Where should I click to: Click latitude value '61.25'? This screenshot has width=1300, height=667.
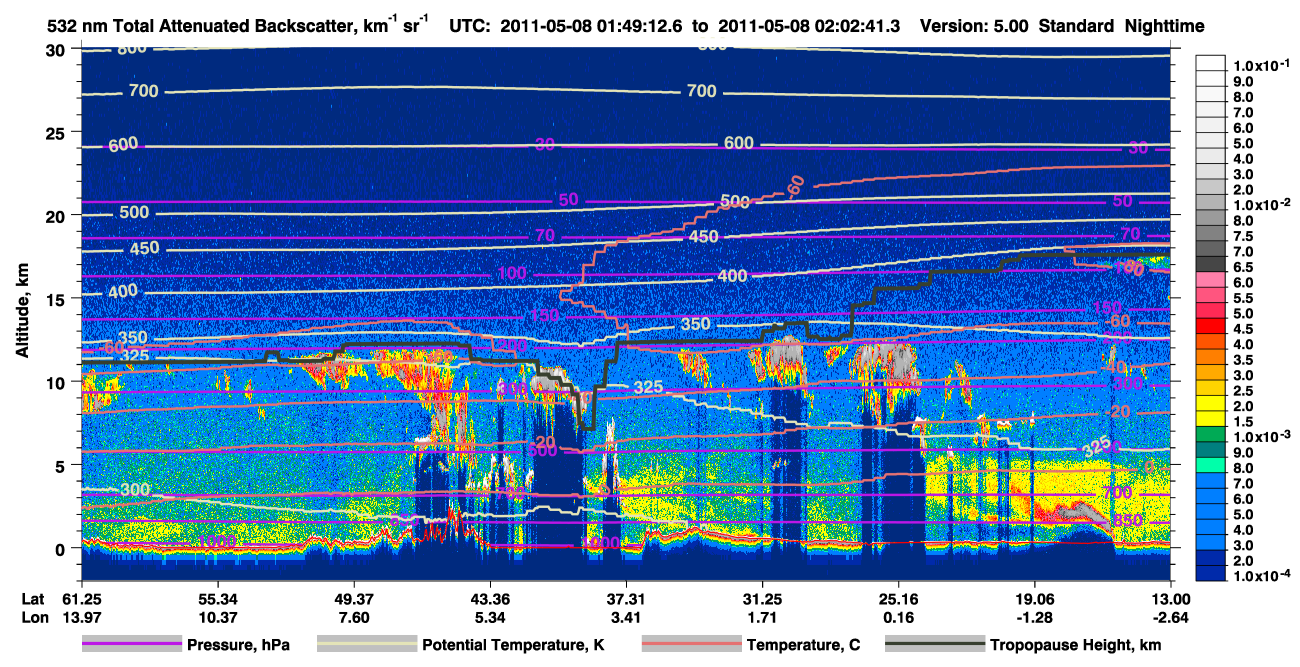click(x=81, y=598)
